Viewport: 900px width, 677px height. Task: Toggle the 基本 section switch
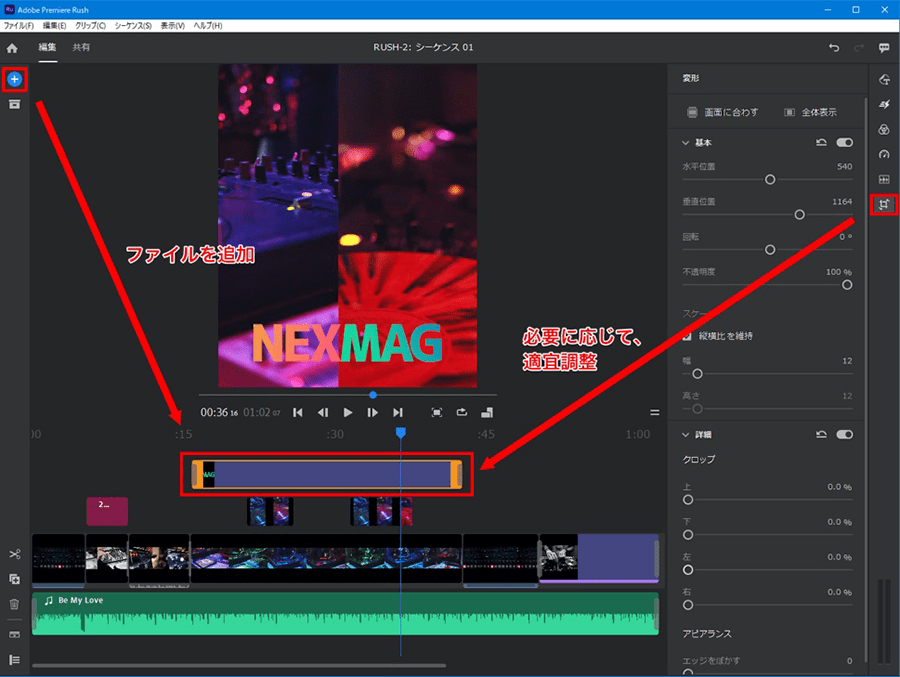pyautogui.click(x=845, y=142)
